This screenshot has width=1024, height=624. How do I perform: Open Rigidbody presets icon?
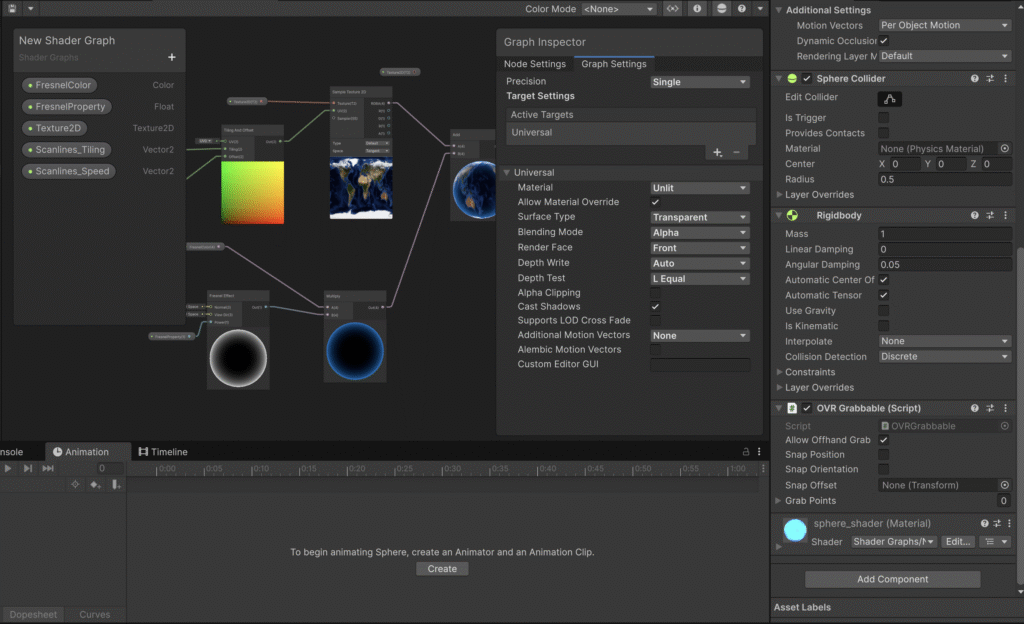[990, 215]
